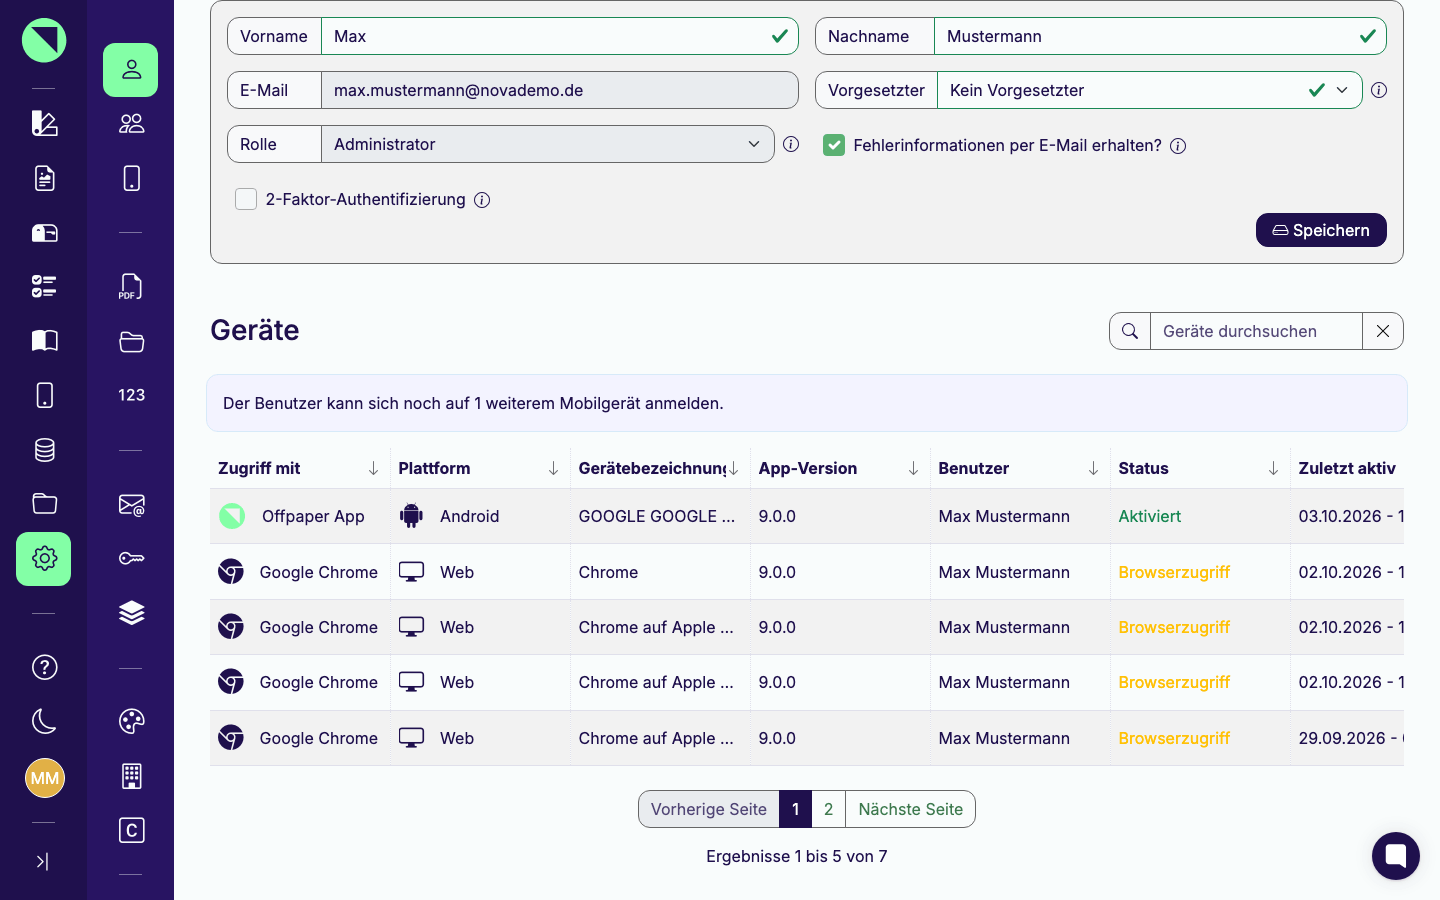
Task: Open the PDF document icon in submenu
Action: tap(131, 287)
